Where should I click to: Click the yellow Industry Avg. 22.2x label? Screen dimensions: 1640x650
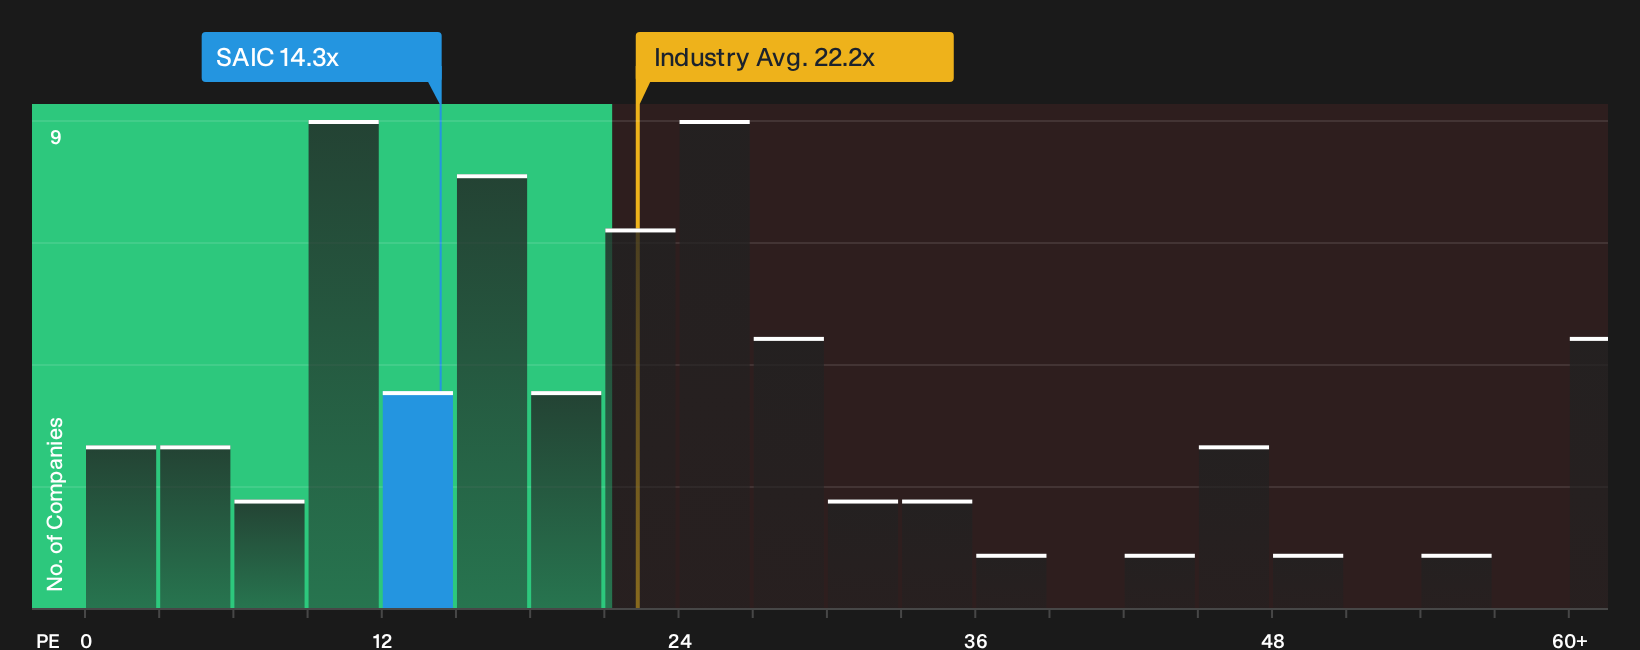pyautogui.click(x=795, y=57)
